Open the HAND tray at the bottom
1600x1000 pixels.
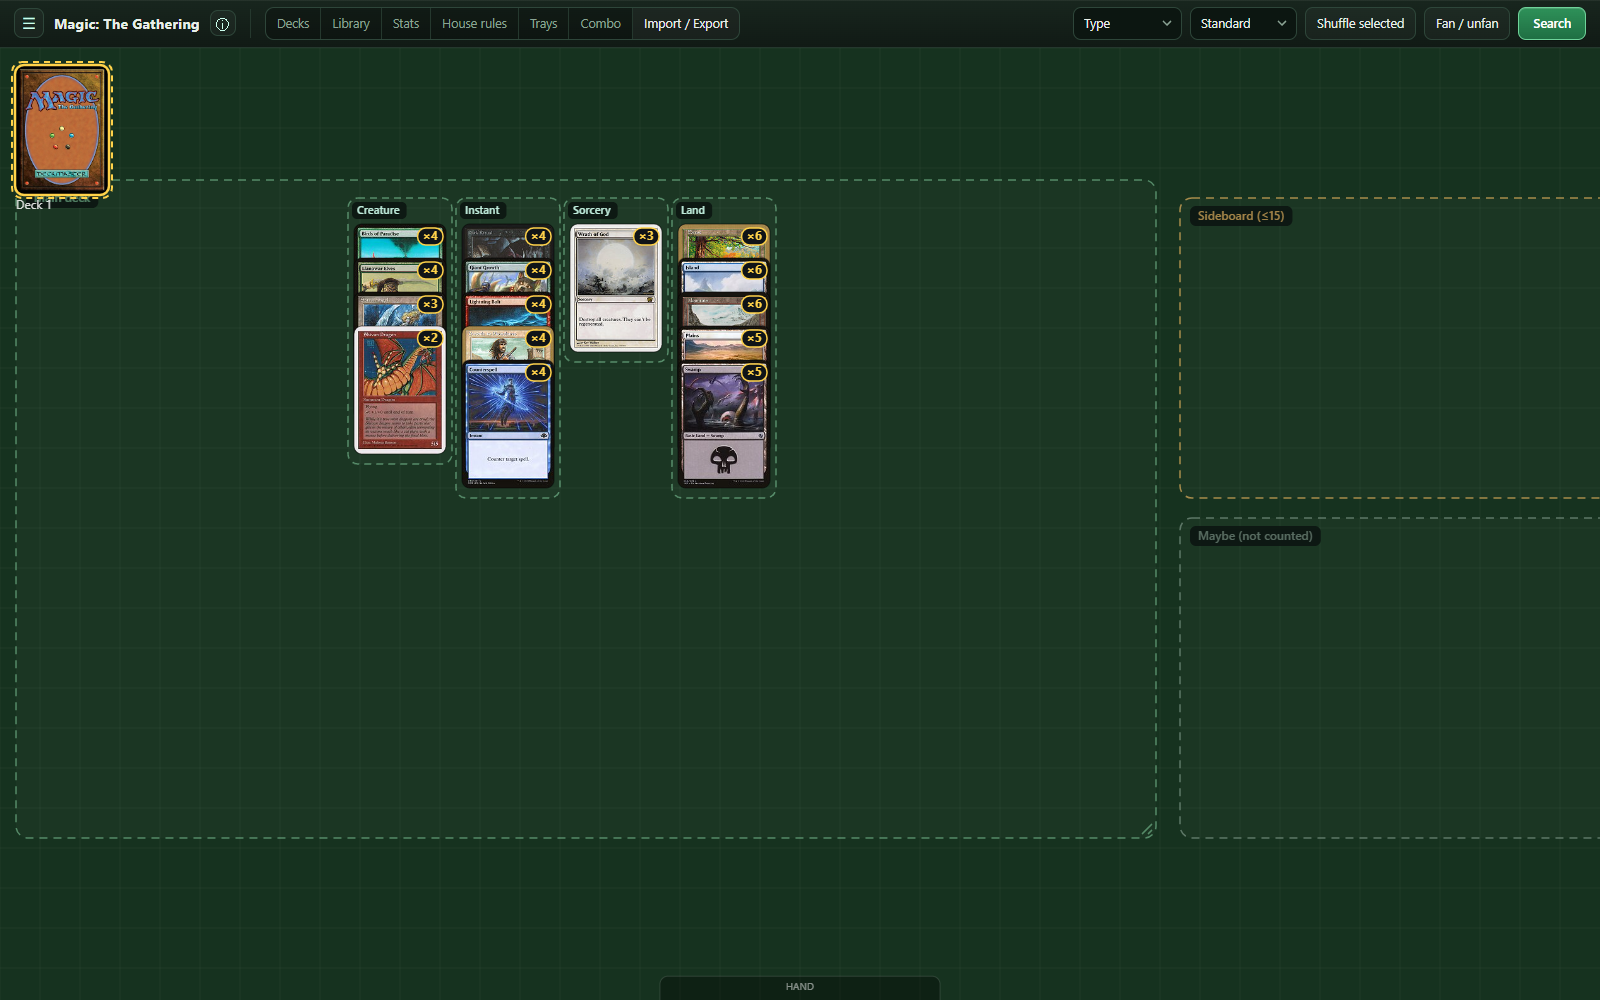(x=800, y=987)
